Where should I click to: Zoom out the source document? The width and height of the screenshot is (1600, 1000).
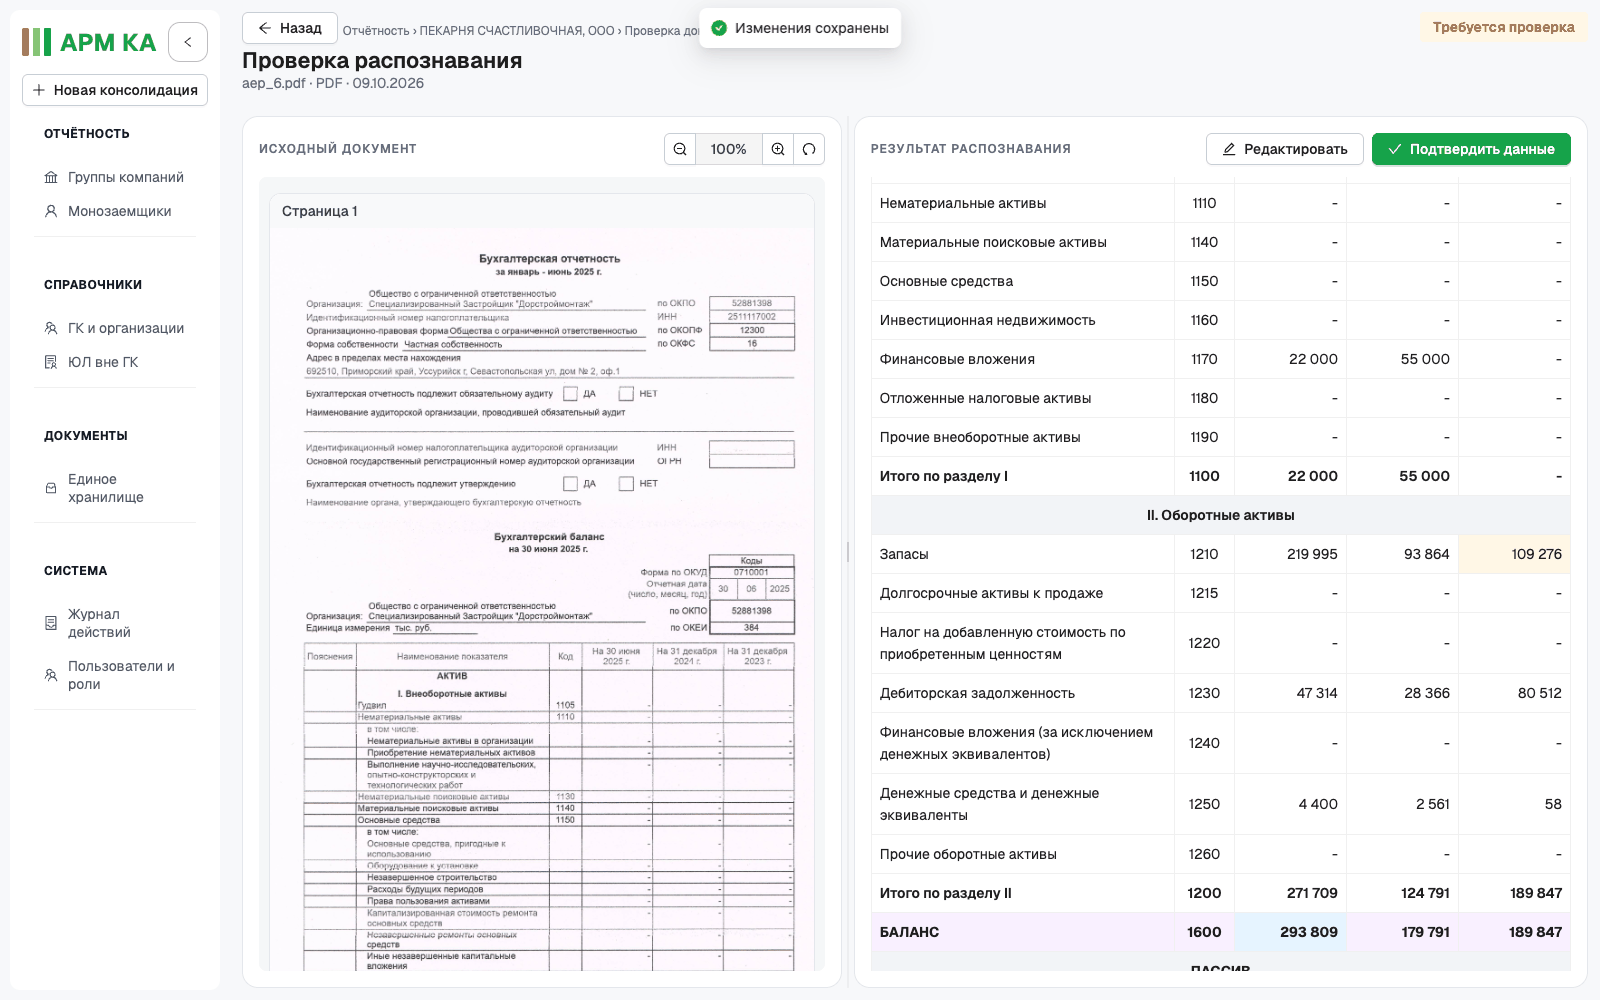680,149
